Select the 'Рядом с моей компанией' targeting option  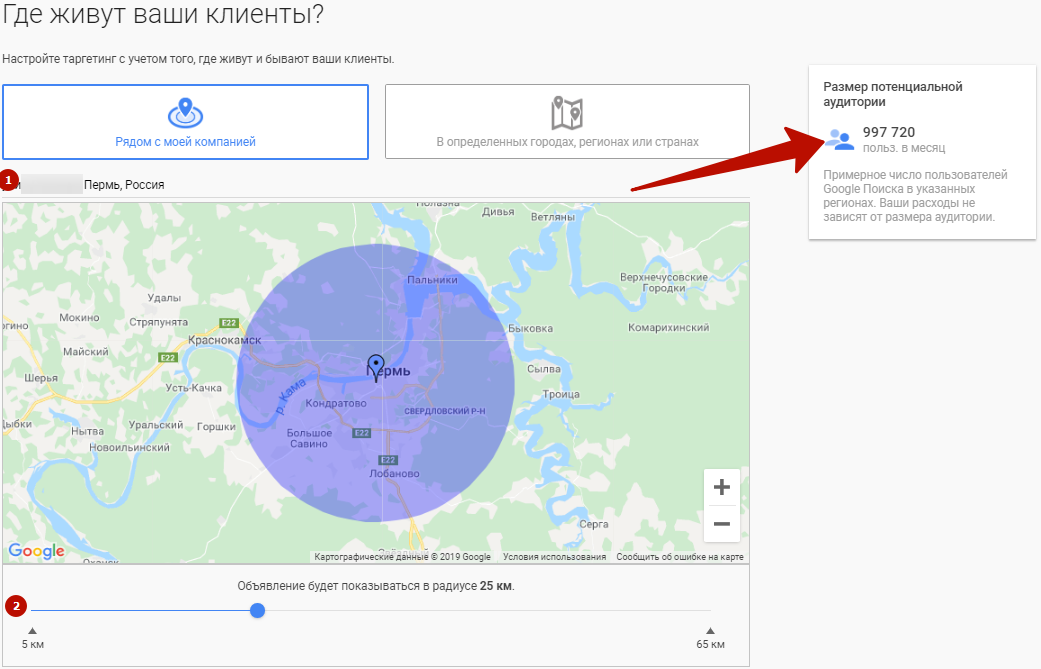click(x=185, y=122)
